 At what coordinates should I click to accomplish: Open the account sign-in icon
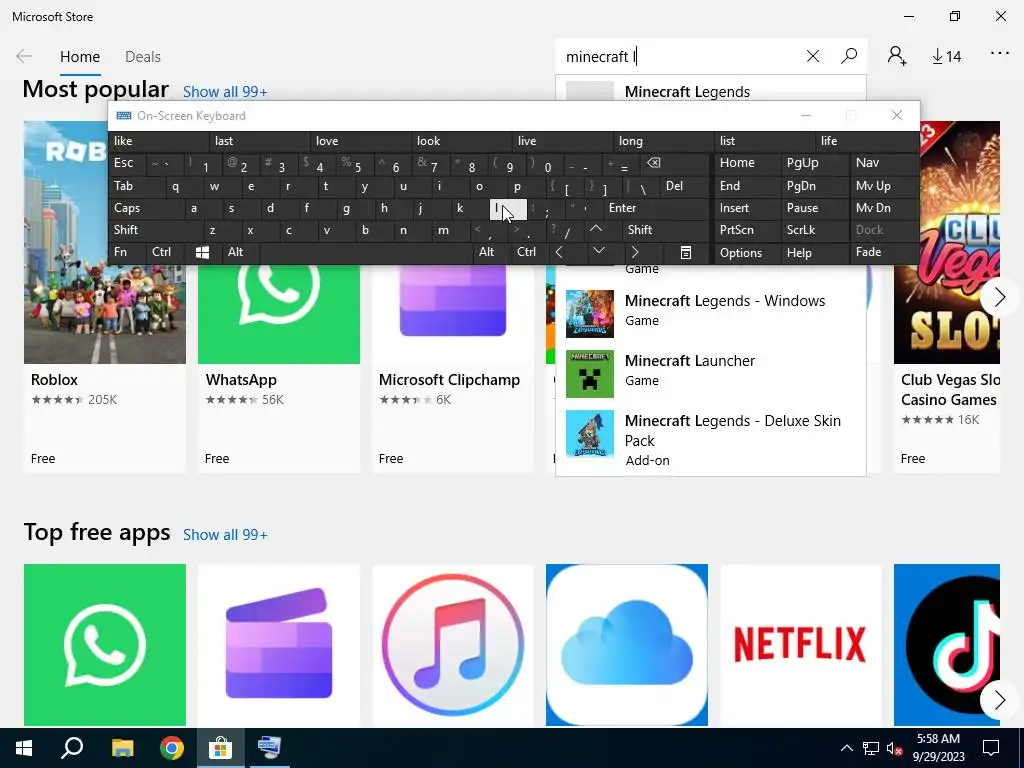897,56
